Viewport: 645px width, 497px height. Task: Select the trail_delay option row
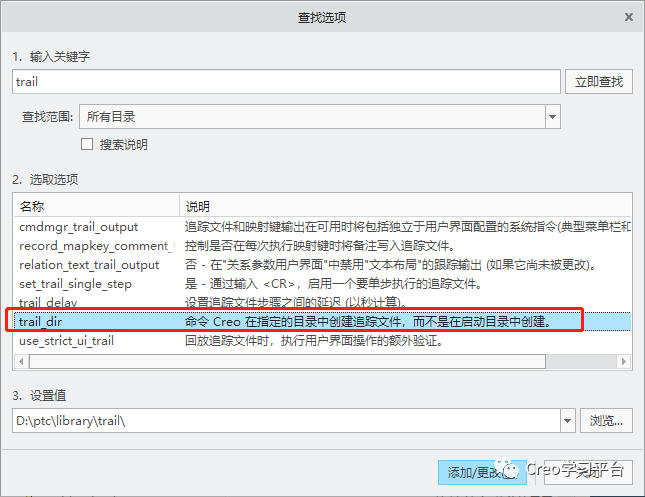(322, 302)
